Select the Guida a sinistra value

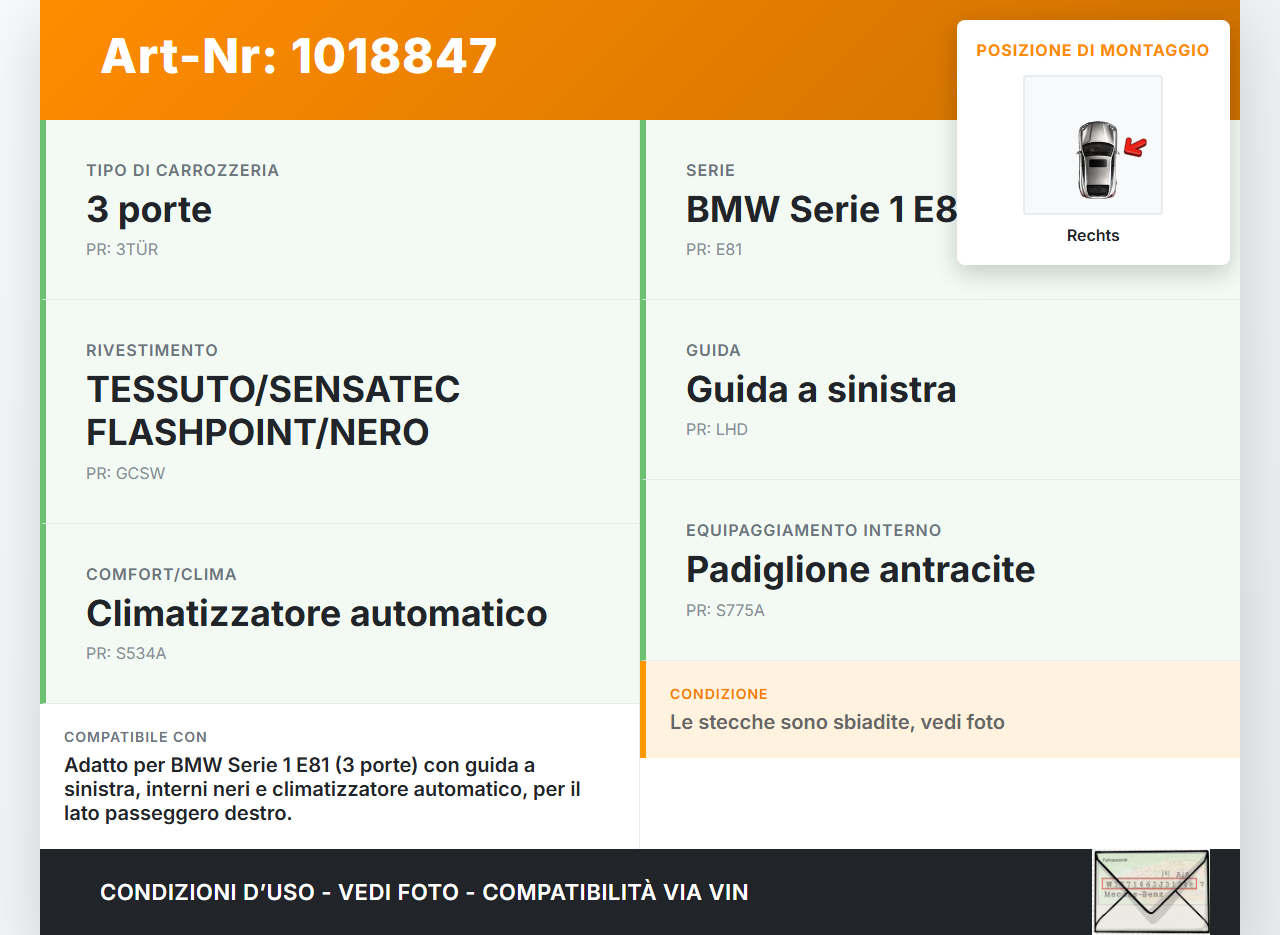pyautogui.click(x=821, y=390)
